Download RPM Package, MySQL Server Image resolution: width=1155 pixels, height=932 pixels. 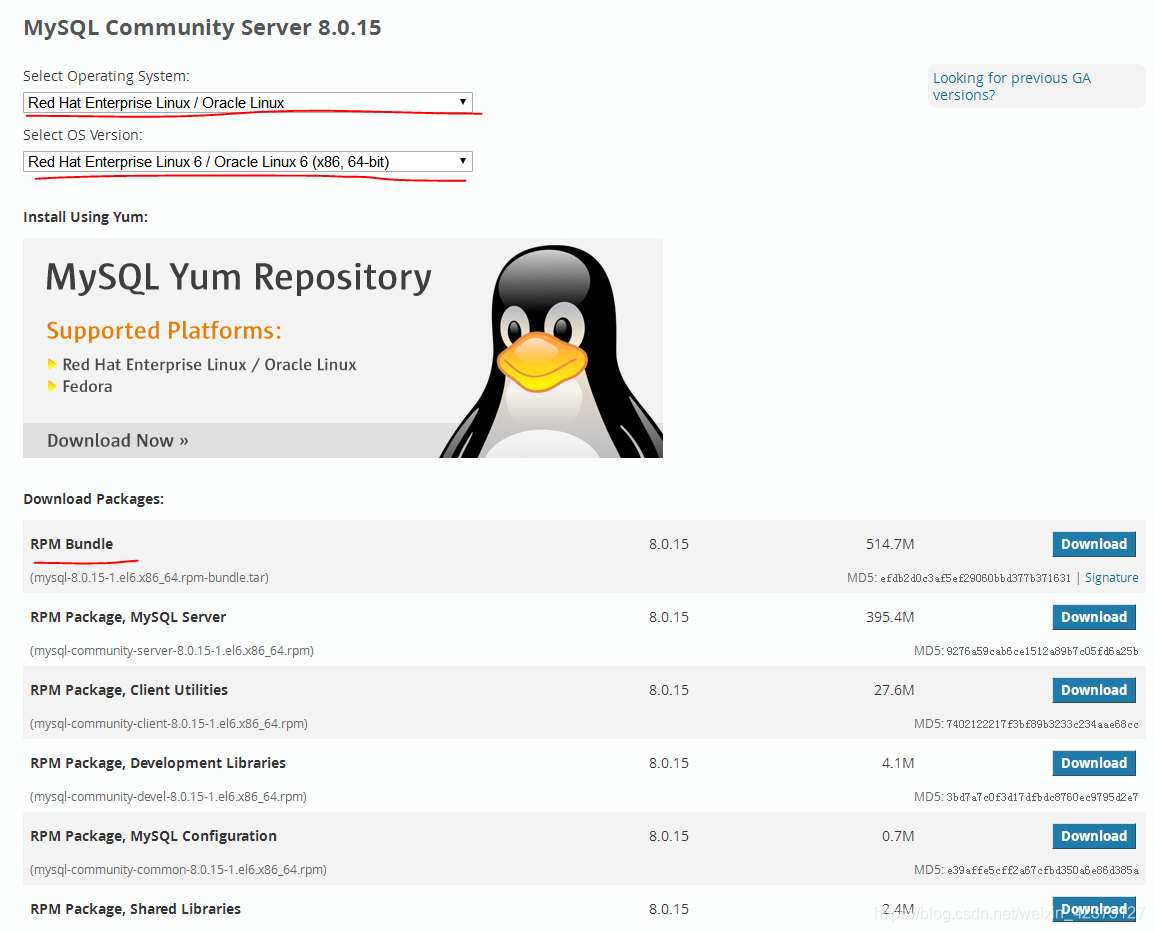[1094, 617]
